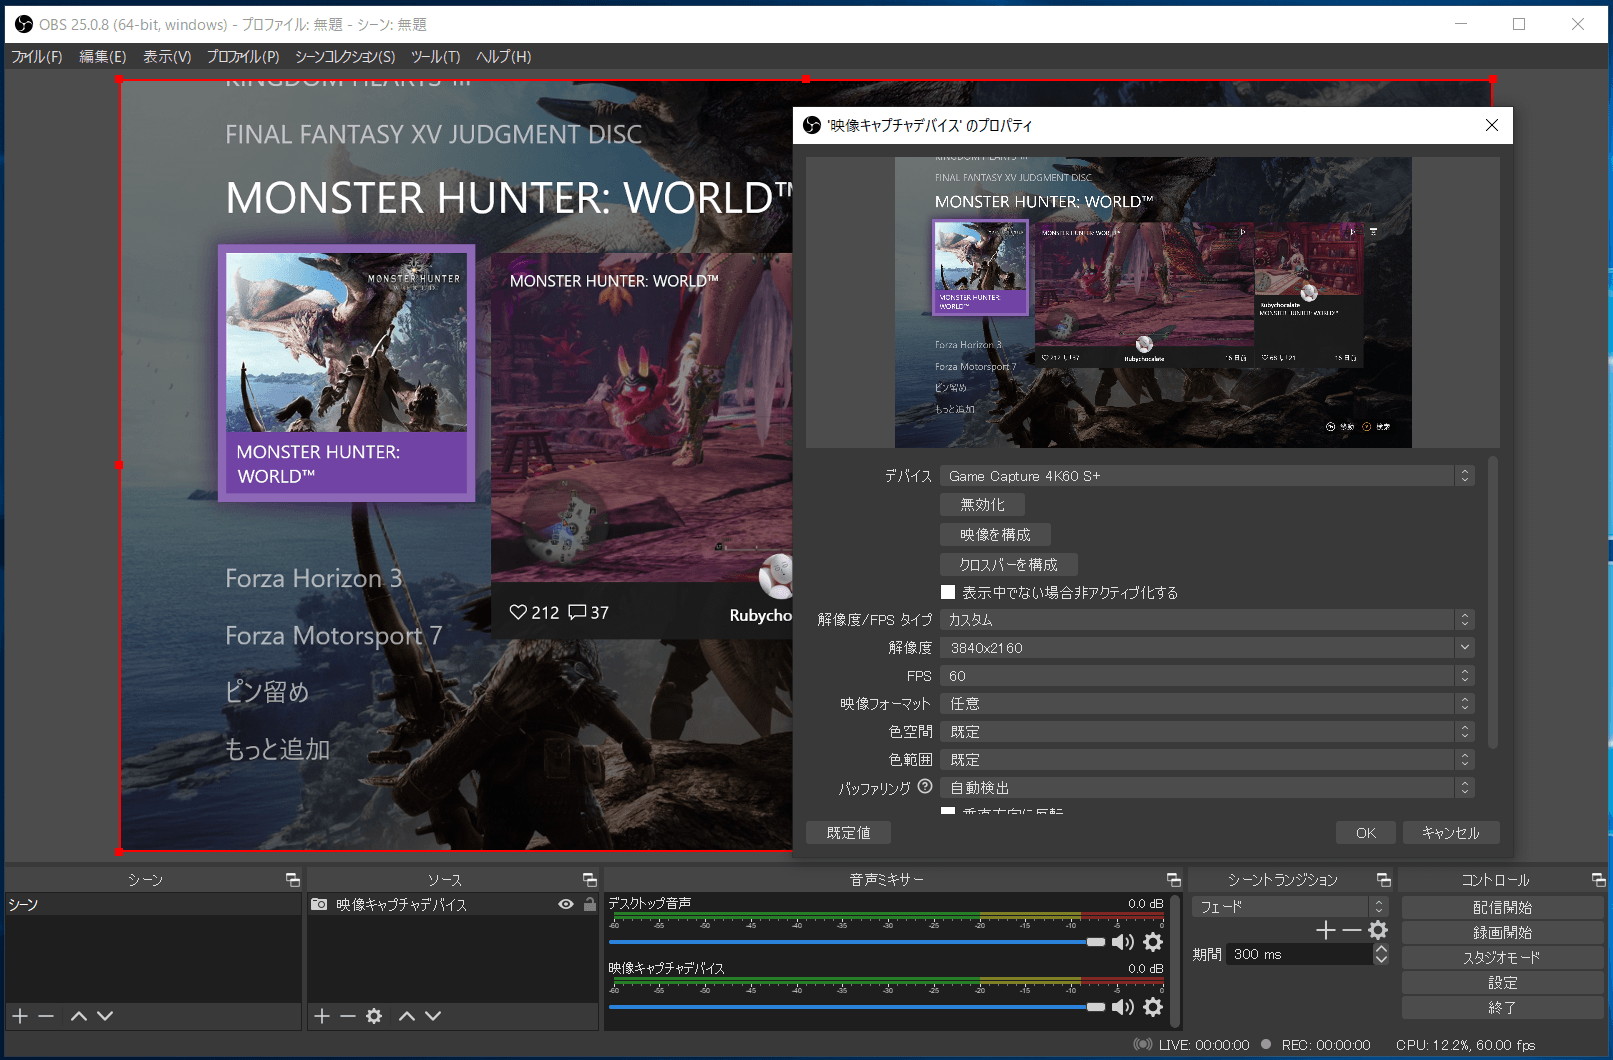Undock the シーントランジション panel

(x=1384, y=880)
